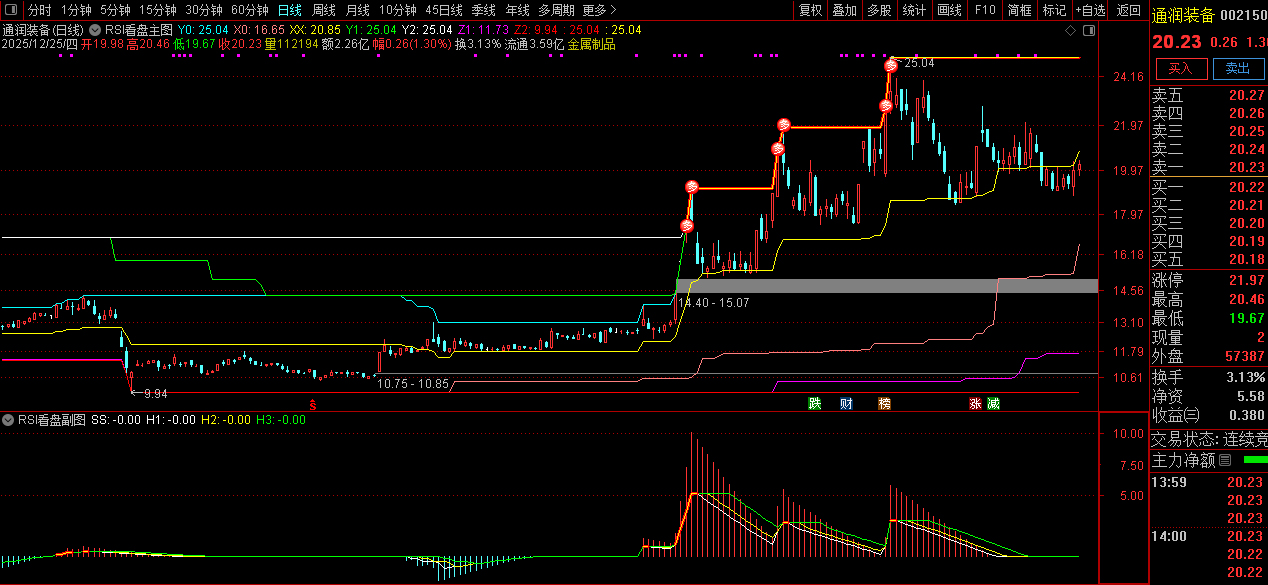
Task: Toggle the left sidebar panel icon
Action: [x=11, y=10]
